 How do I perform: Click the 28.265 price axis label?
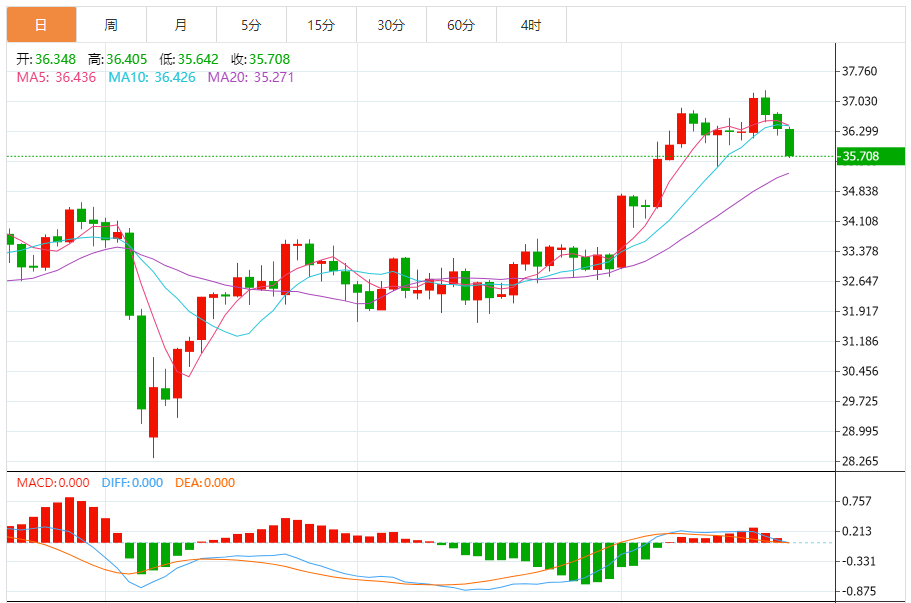pos(860,461)
